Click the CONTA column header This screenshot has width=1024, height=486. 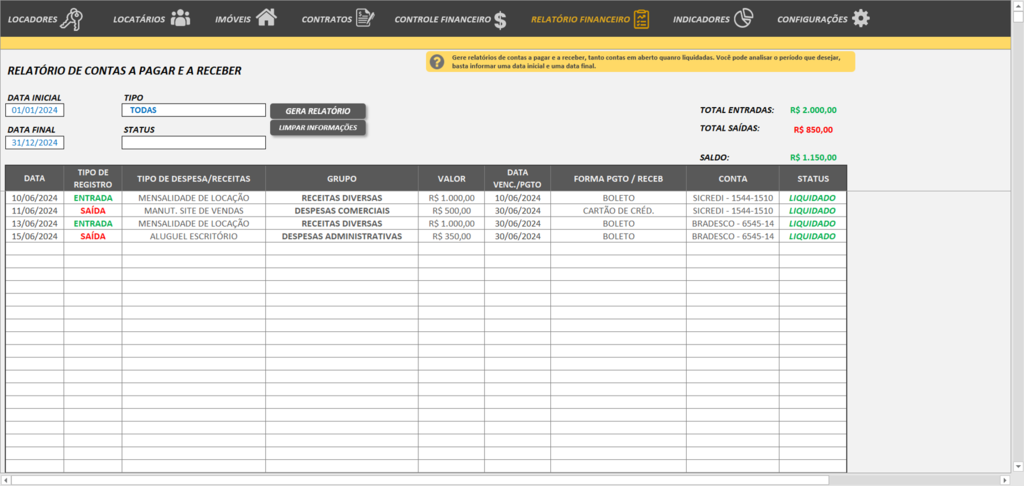[x=733, y=178]
